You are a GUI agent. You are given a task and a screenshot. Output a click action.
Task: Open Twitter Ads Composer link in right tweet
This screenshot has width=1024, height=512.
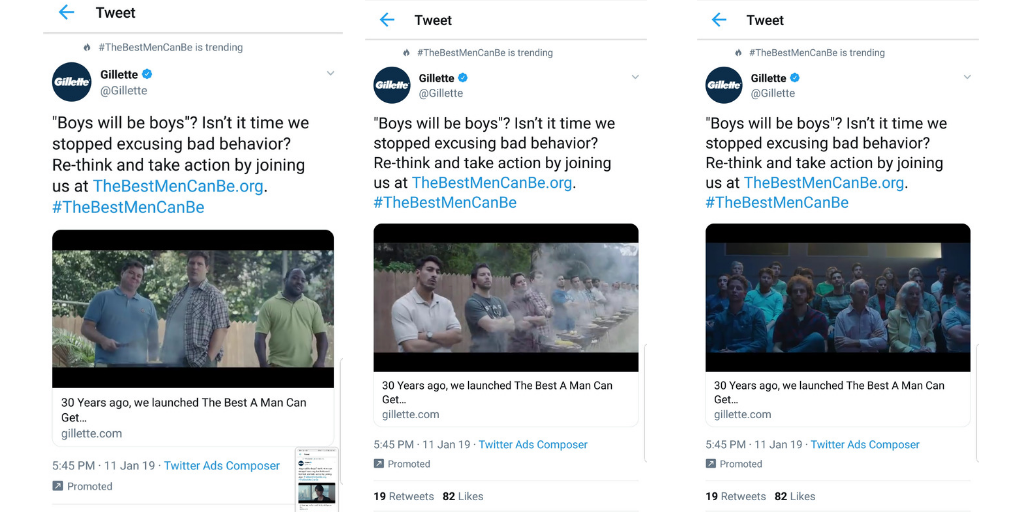pos(865,444)
